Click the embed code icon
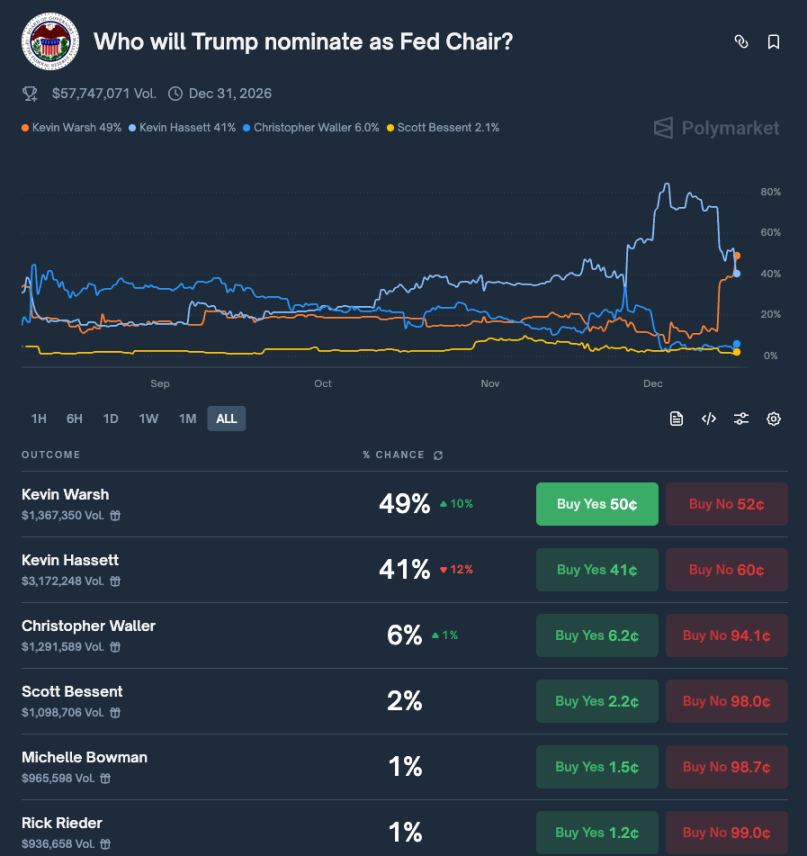This screenshot has height=856, width=807. (709, 419)
